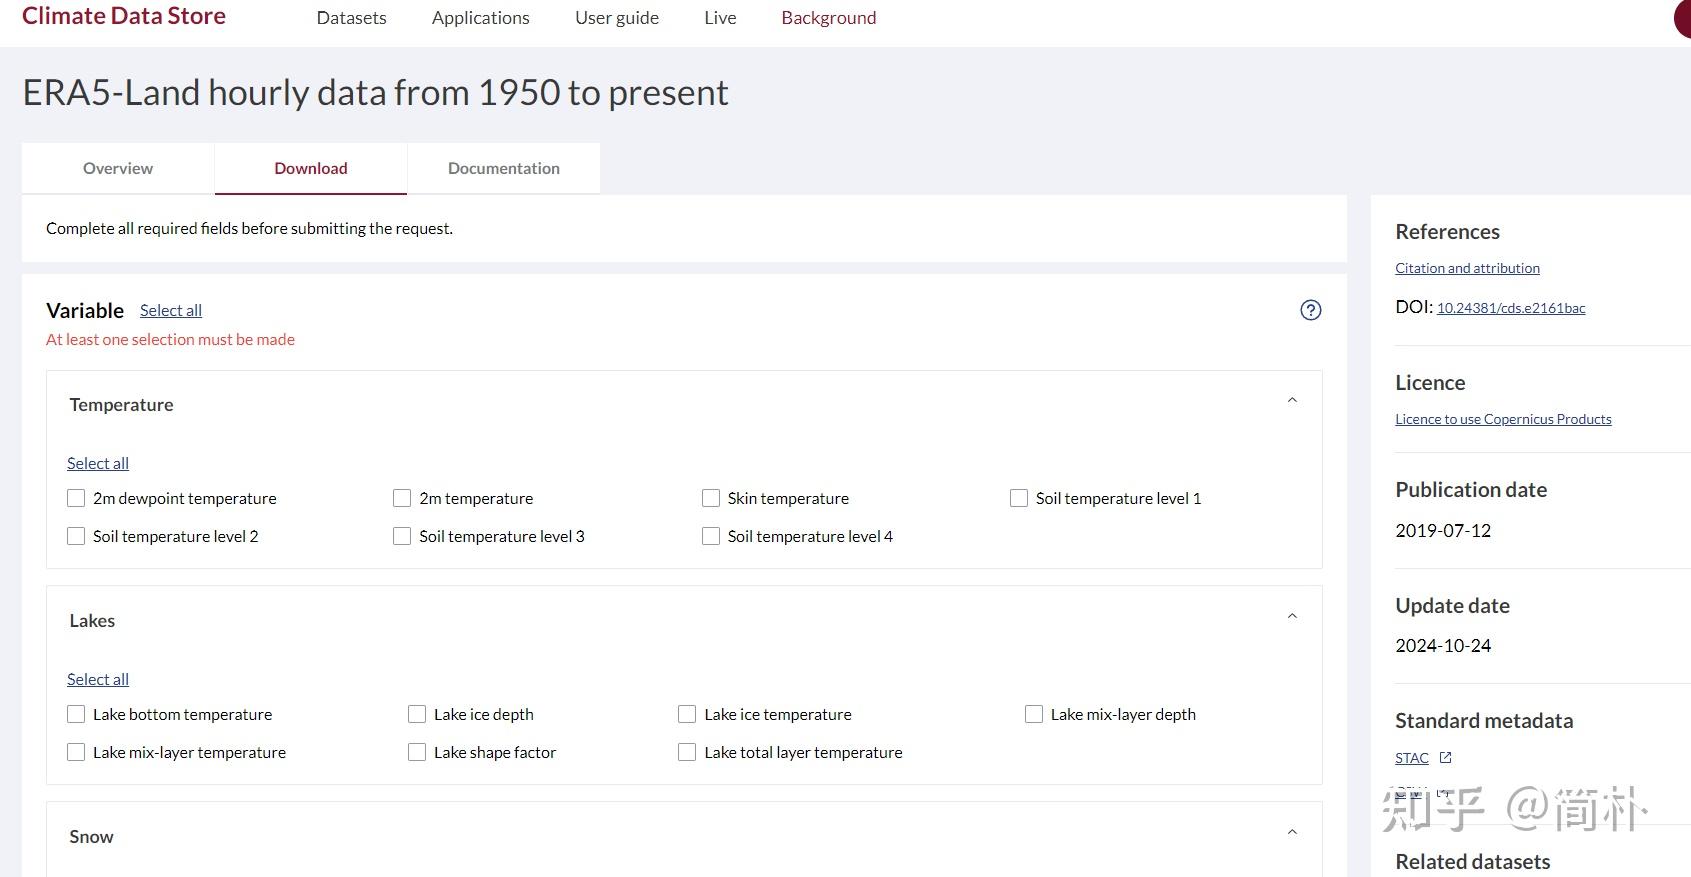The height and width of the screenshot is (877, 1691).
Task: Click the STAC external link icon
Action: [1445, 758]
